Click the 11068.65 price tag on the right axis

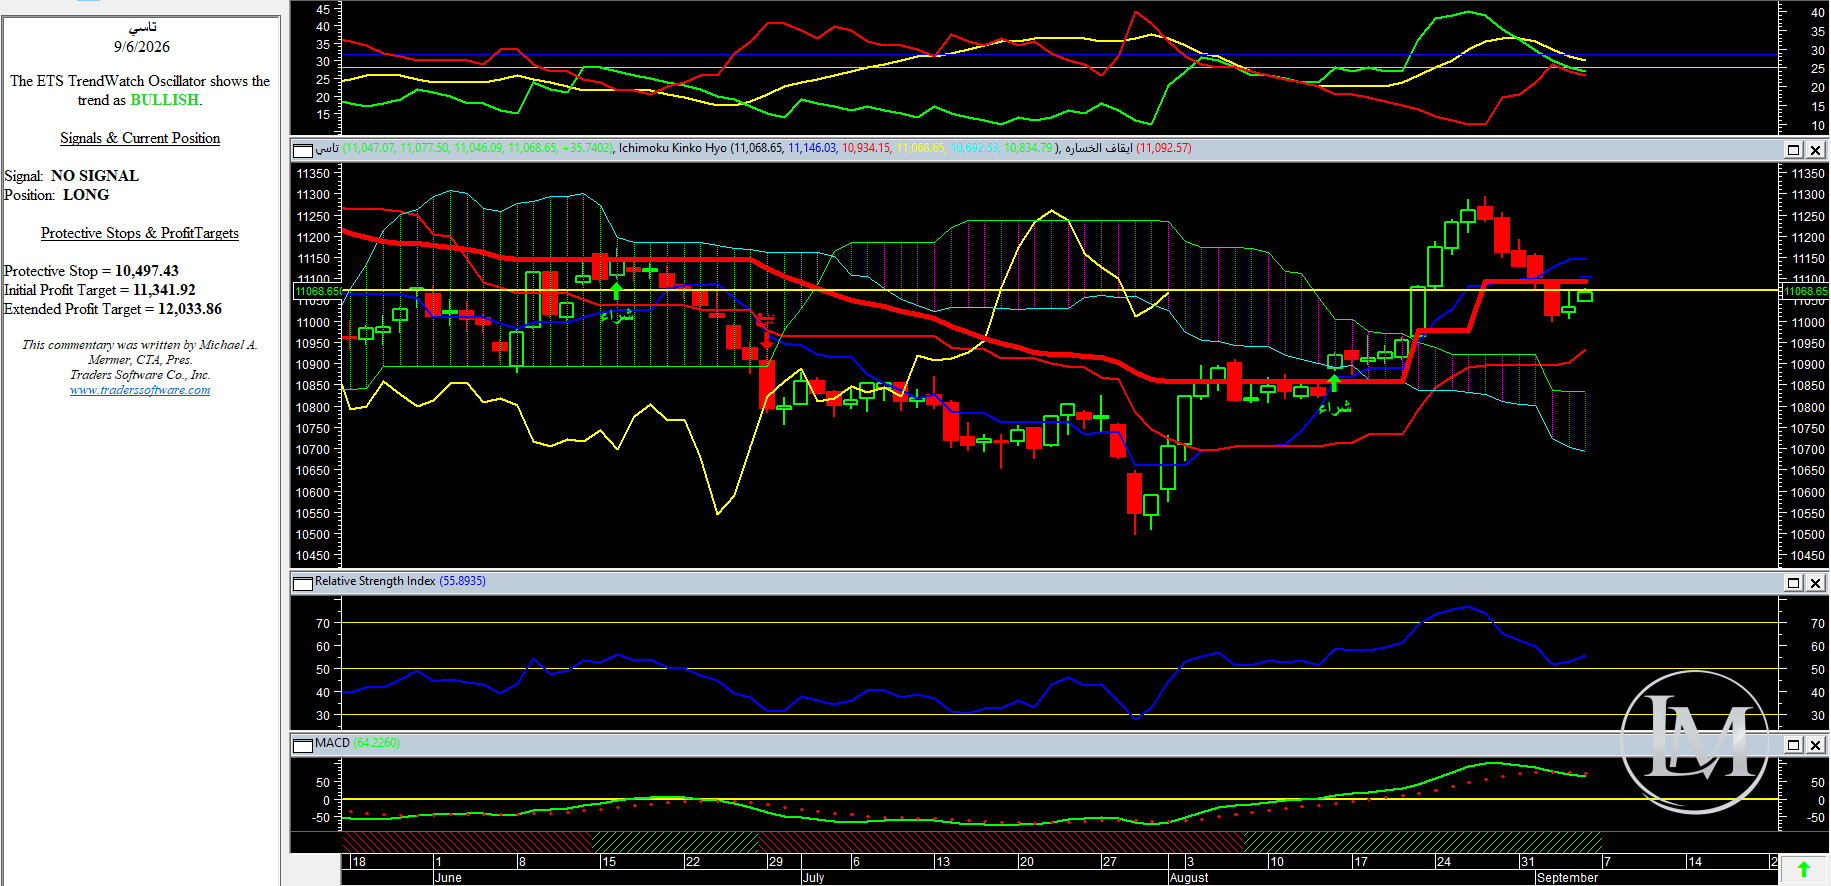point(1806,291)
